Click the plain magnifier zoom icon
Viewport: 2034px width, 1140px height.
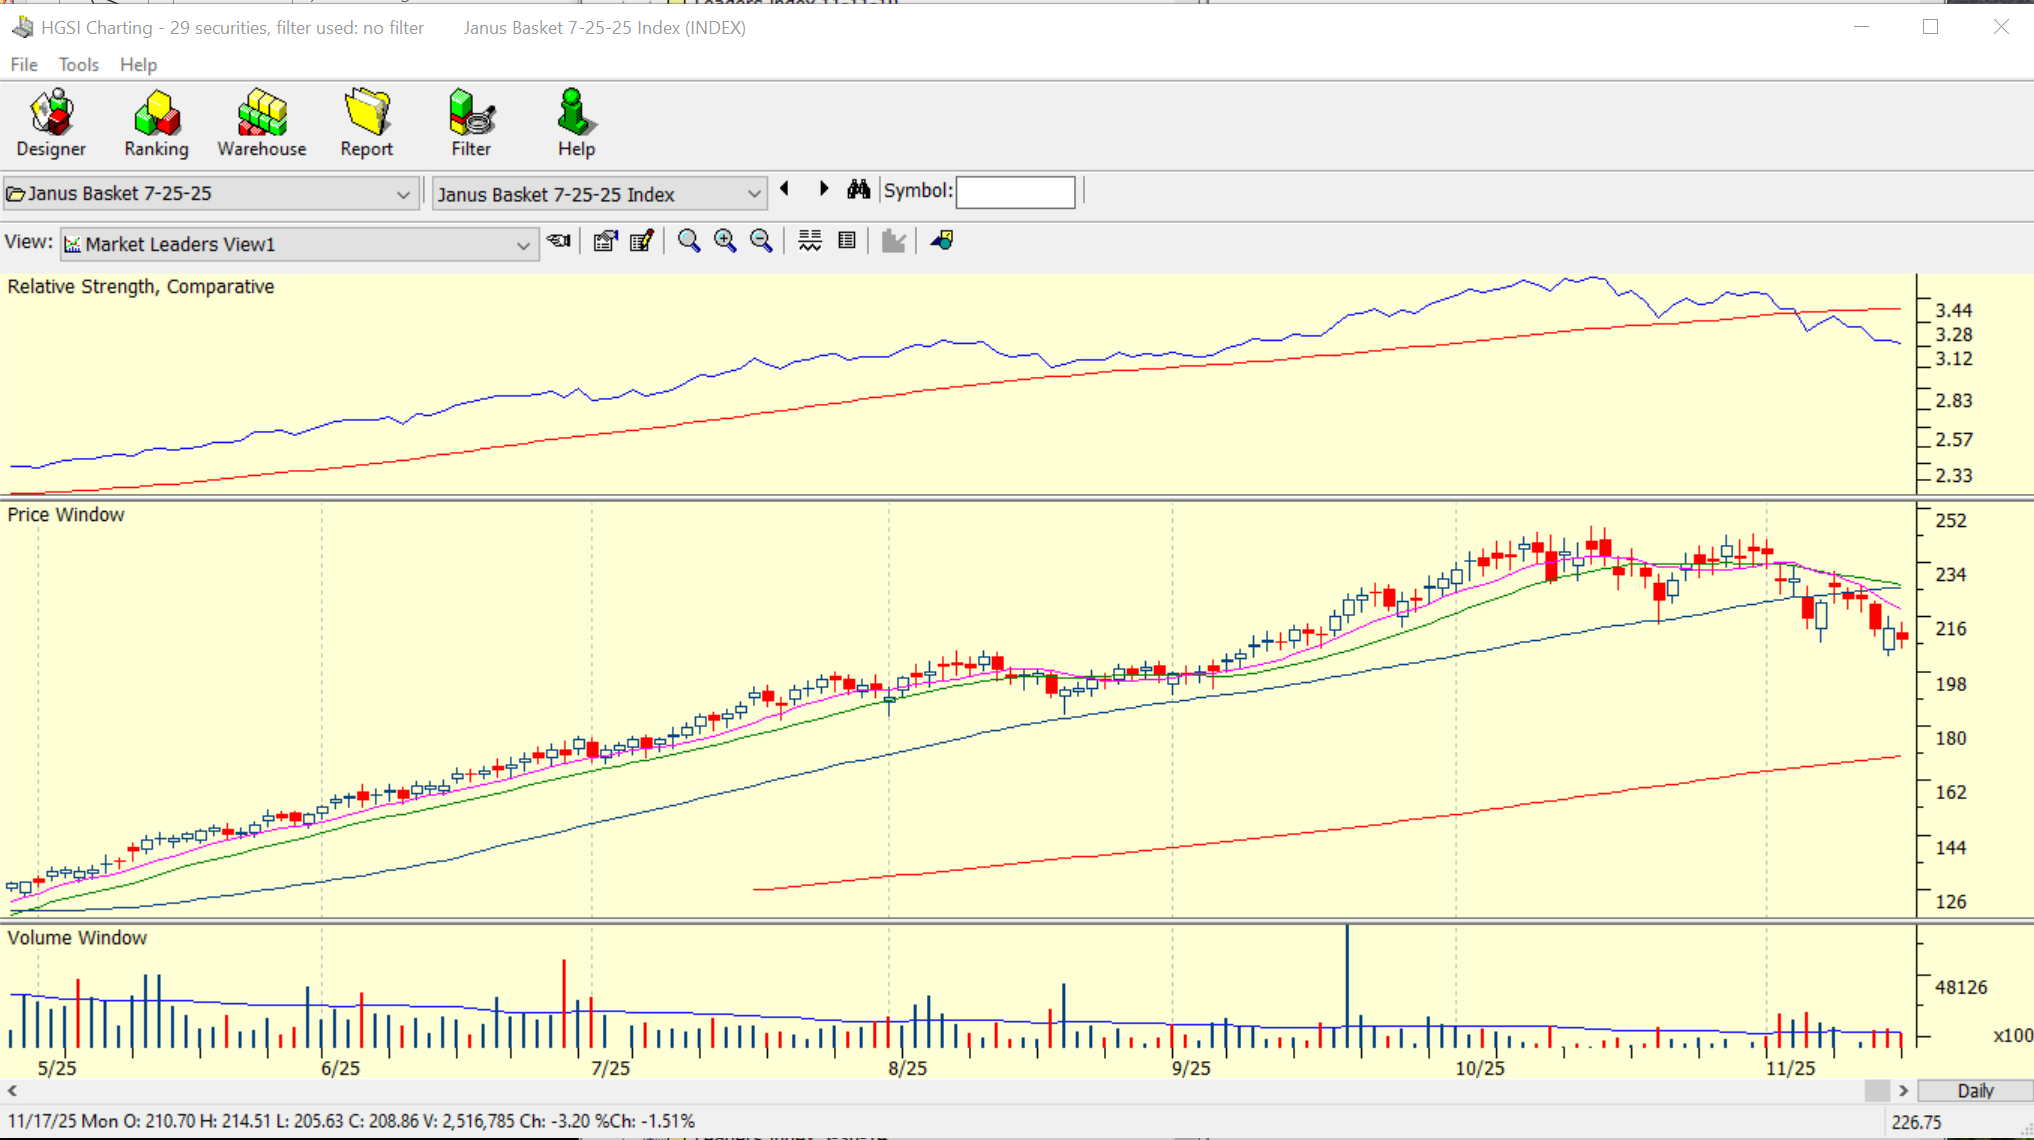tap(688, 241)
